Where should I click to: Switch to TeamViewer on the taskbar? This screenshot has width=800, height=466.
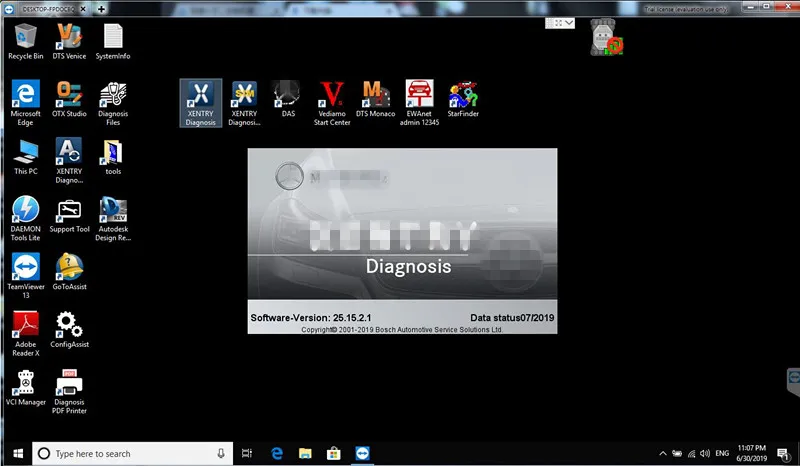(x=362, y=453)
